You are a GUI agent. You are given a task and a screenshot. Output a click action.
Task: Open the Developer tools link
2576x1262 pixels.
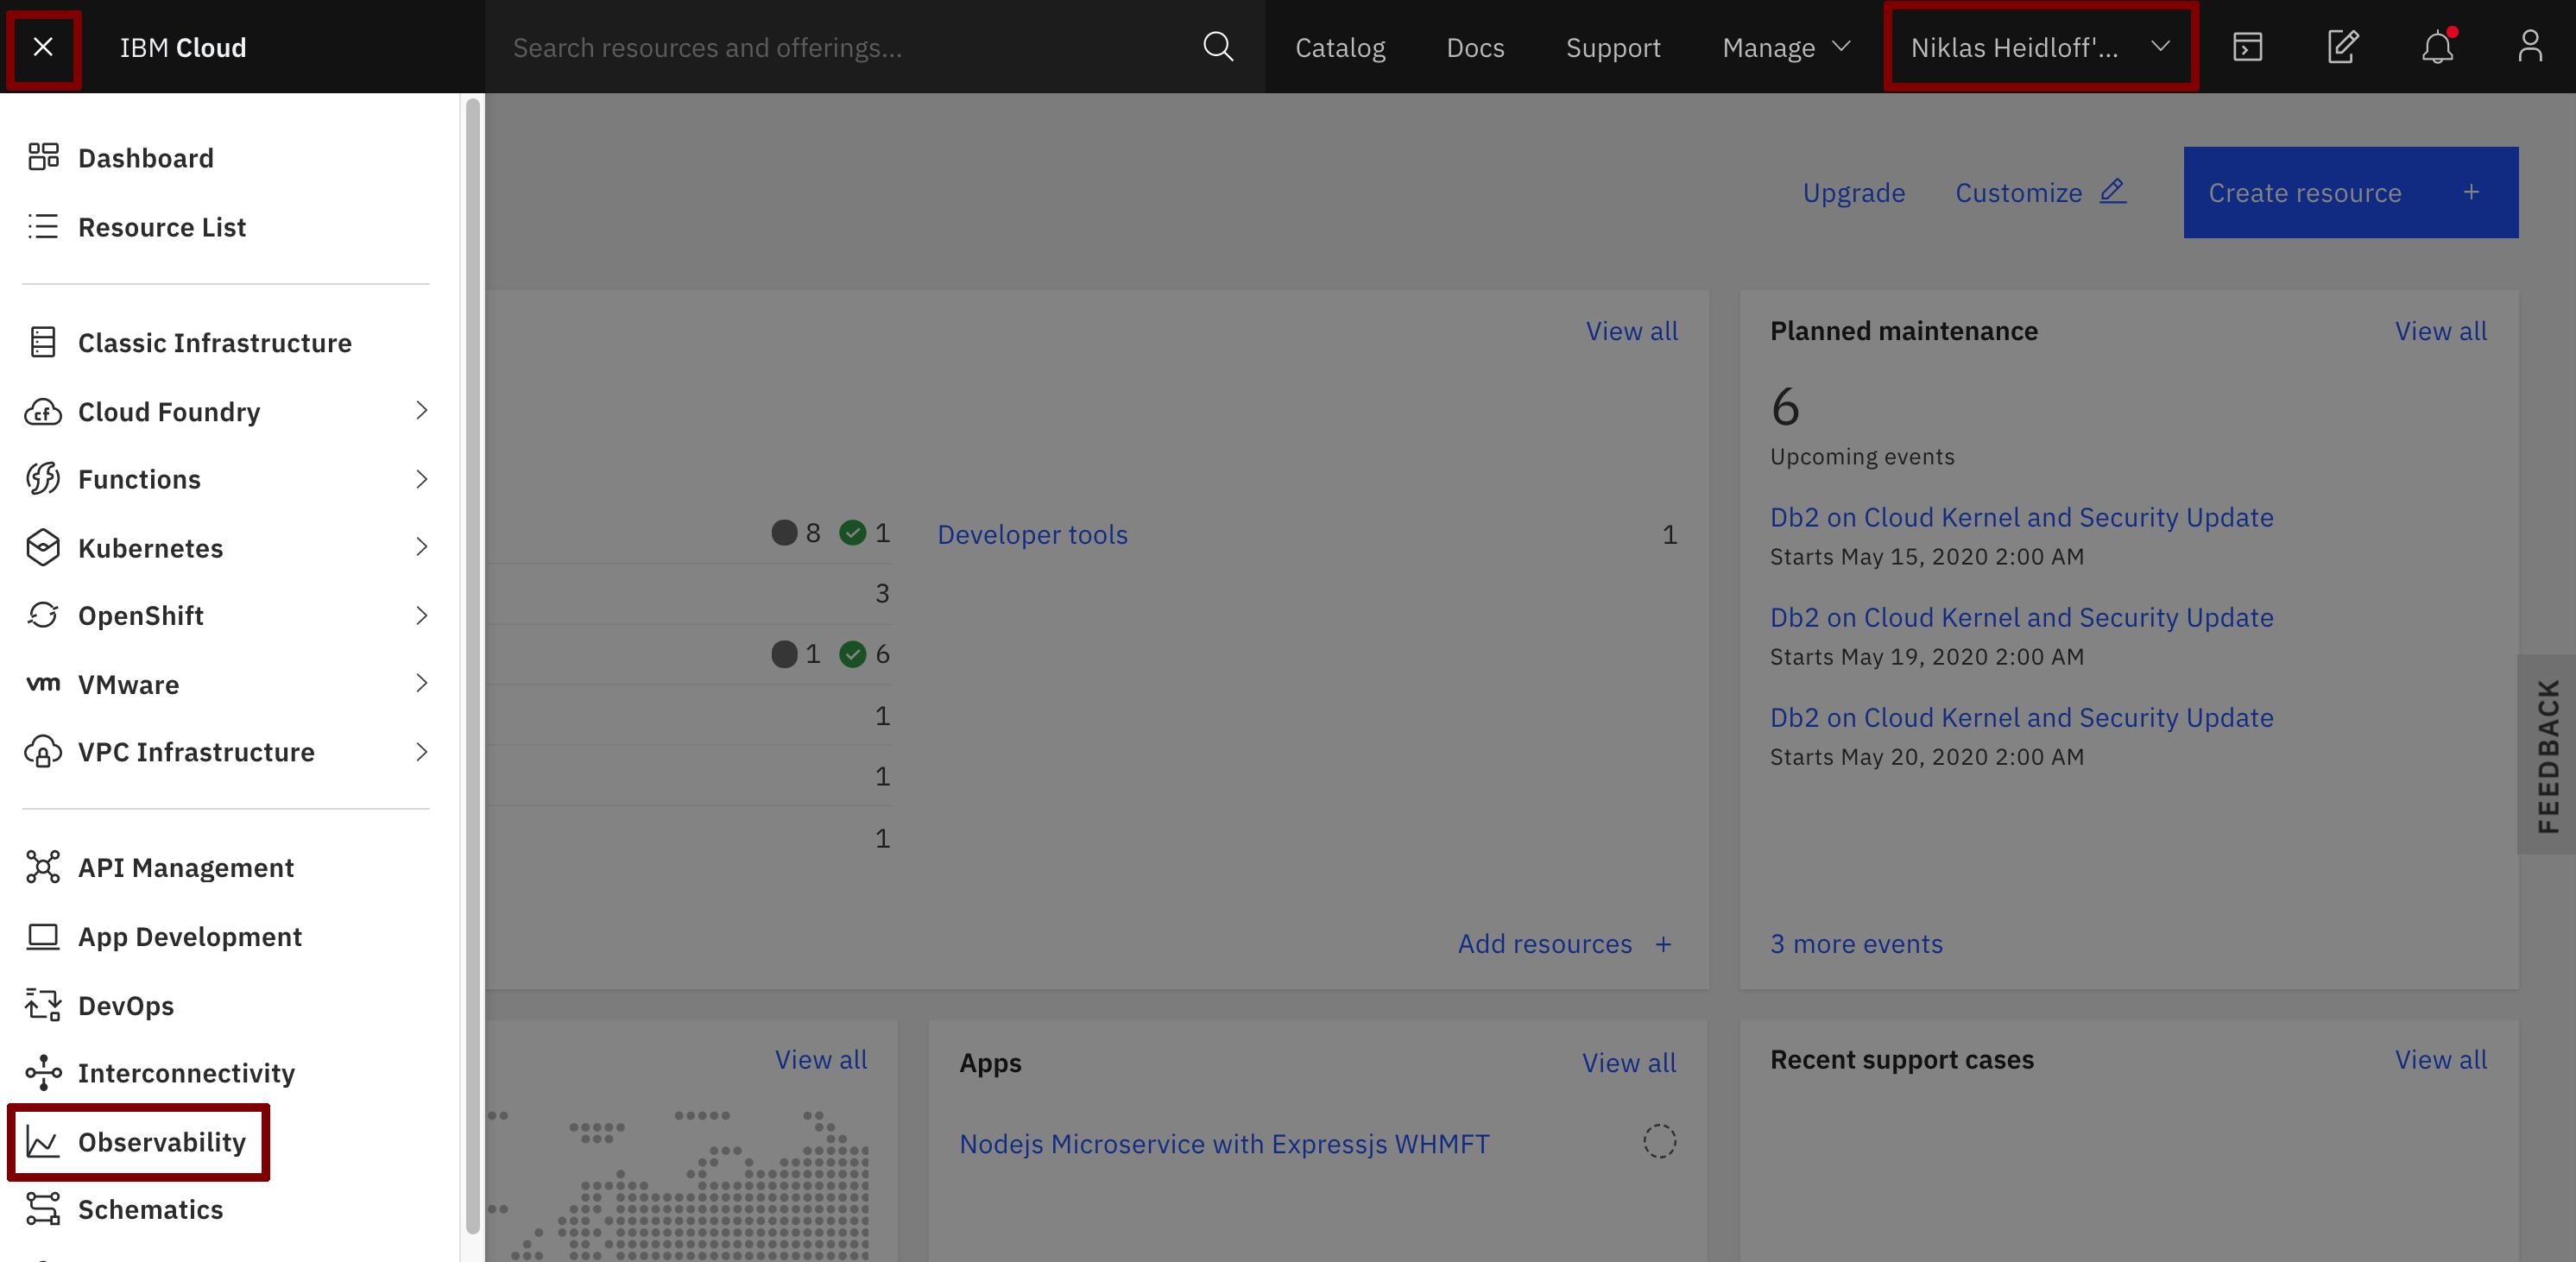pos(1032,534)
